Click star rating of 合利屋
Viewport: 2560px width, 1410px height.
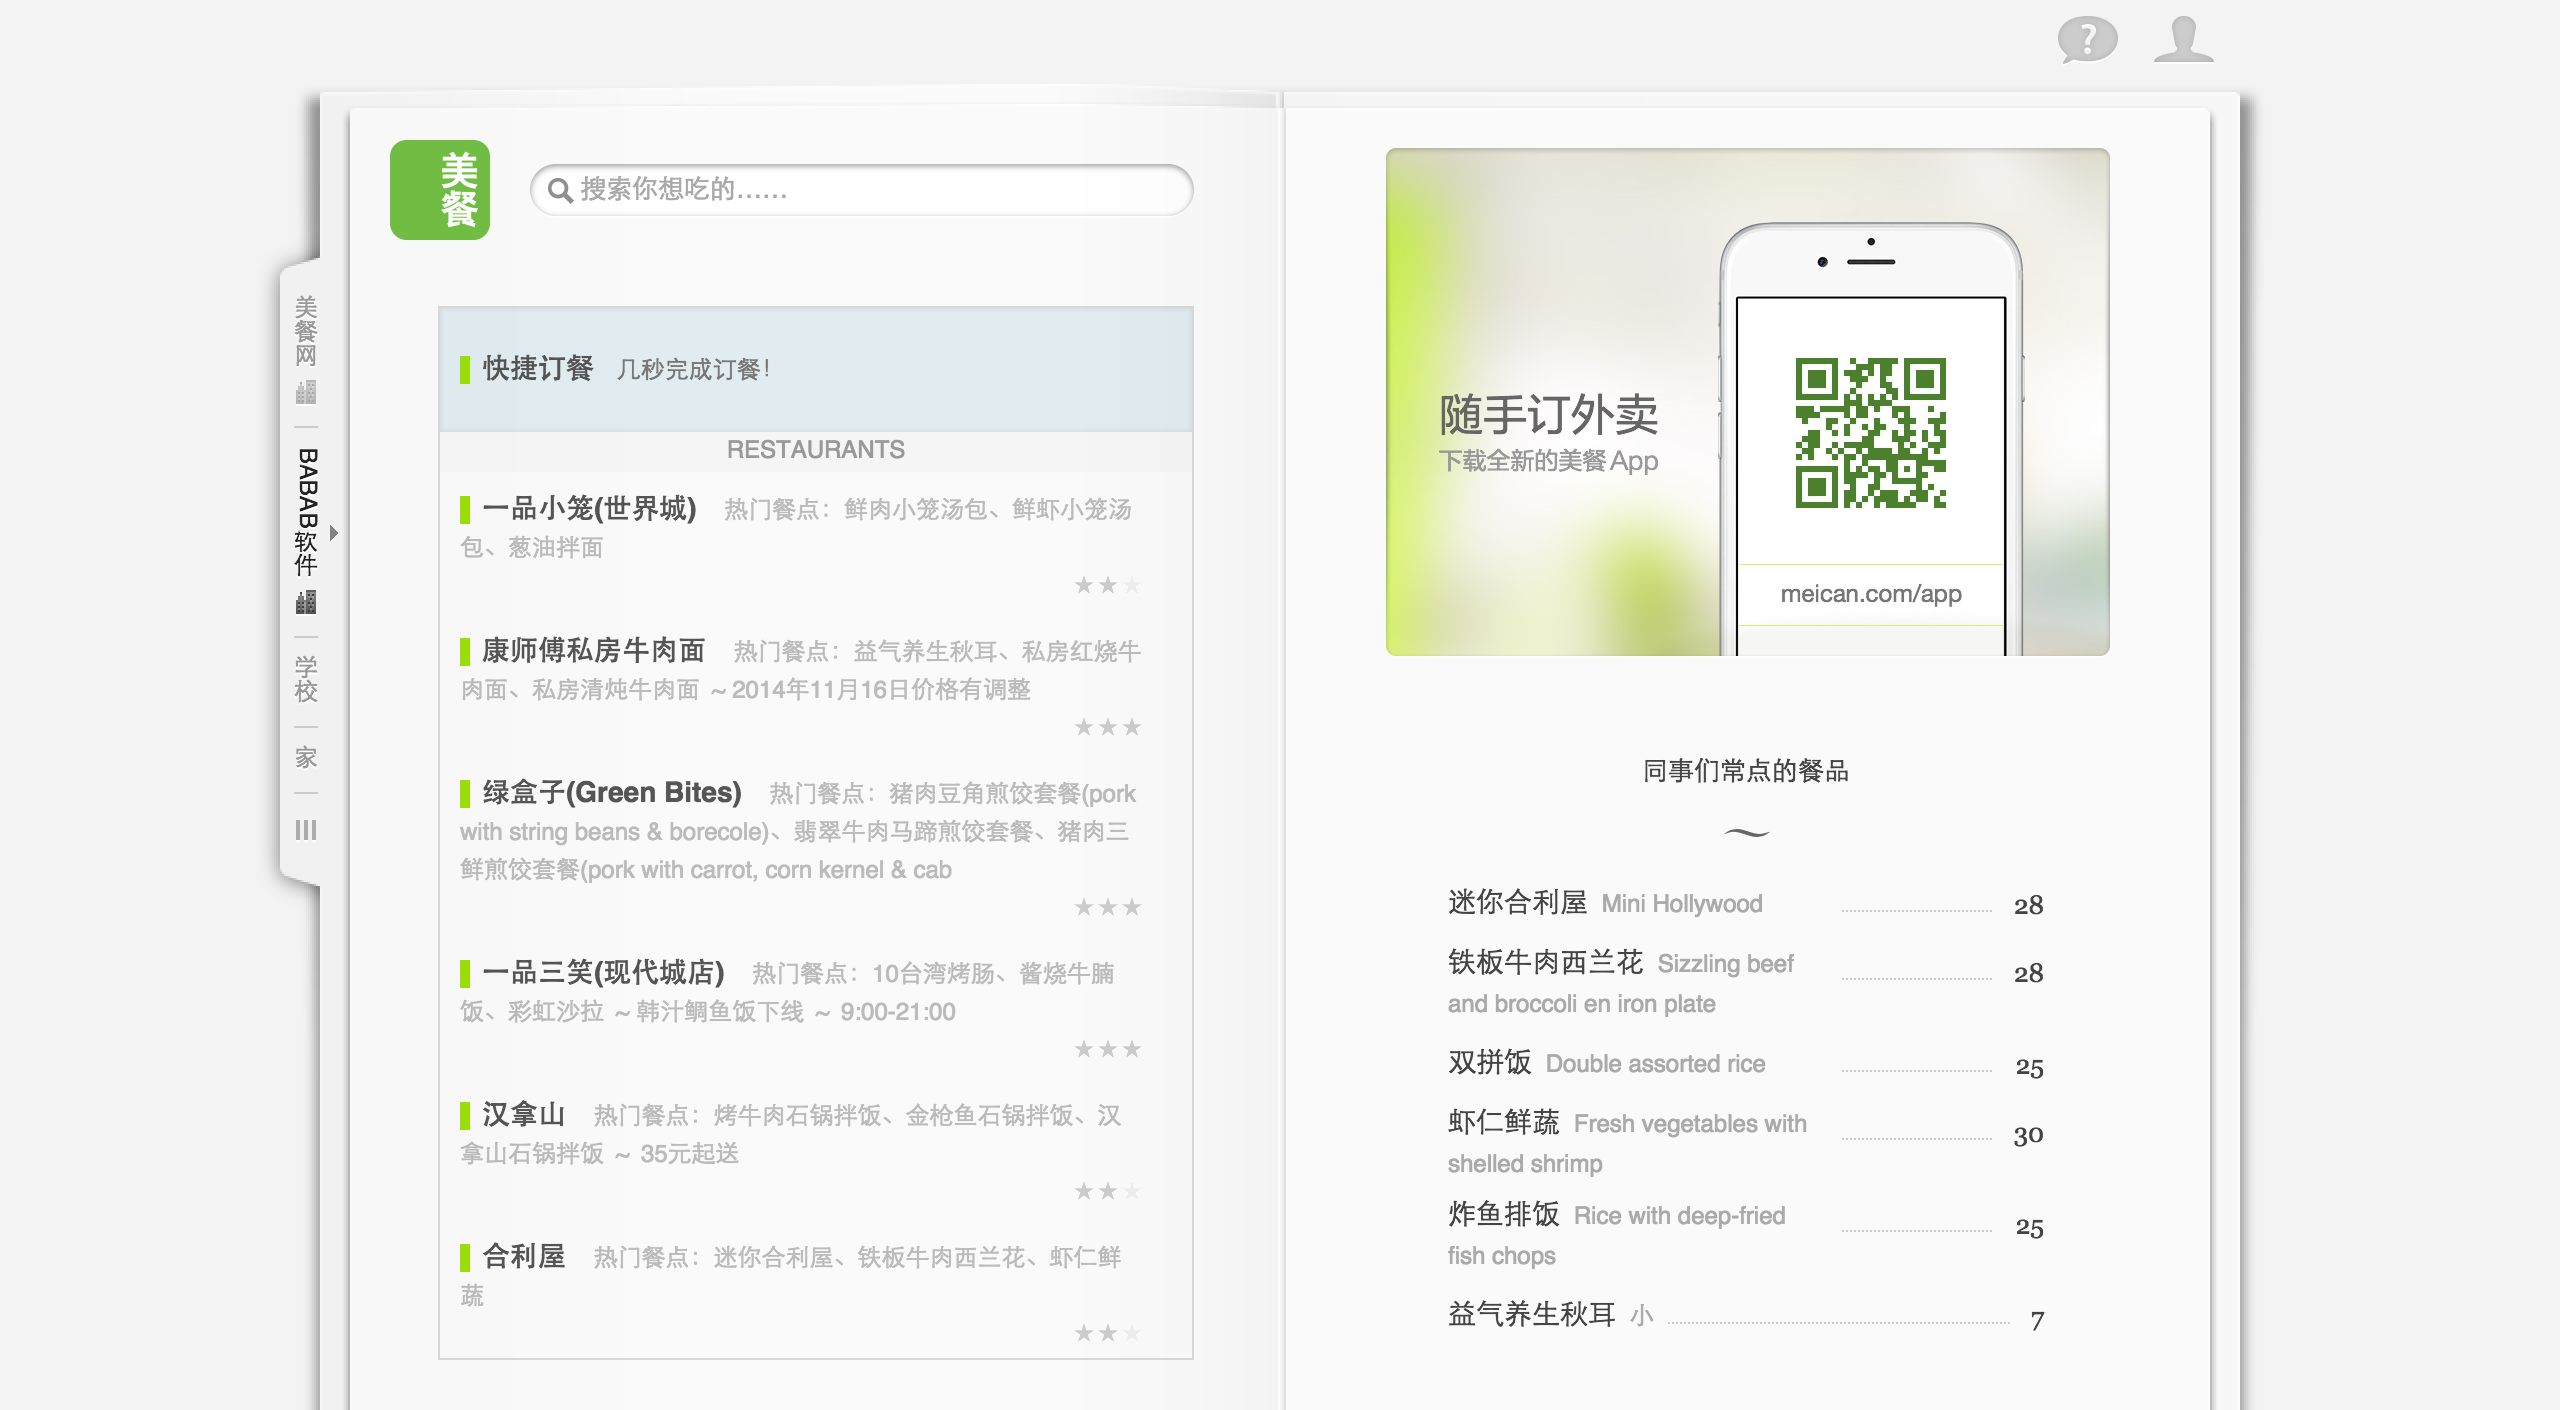1107,1333
